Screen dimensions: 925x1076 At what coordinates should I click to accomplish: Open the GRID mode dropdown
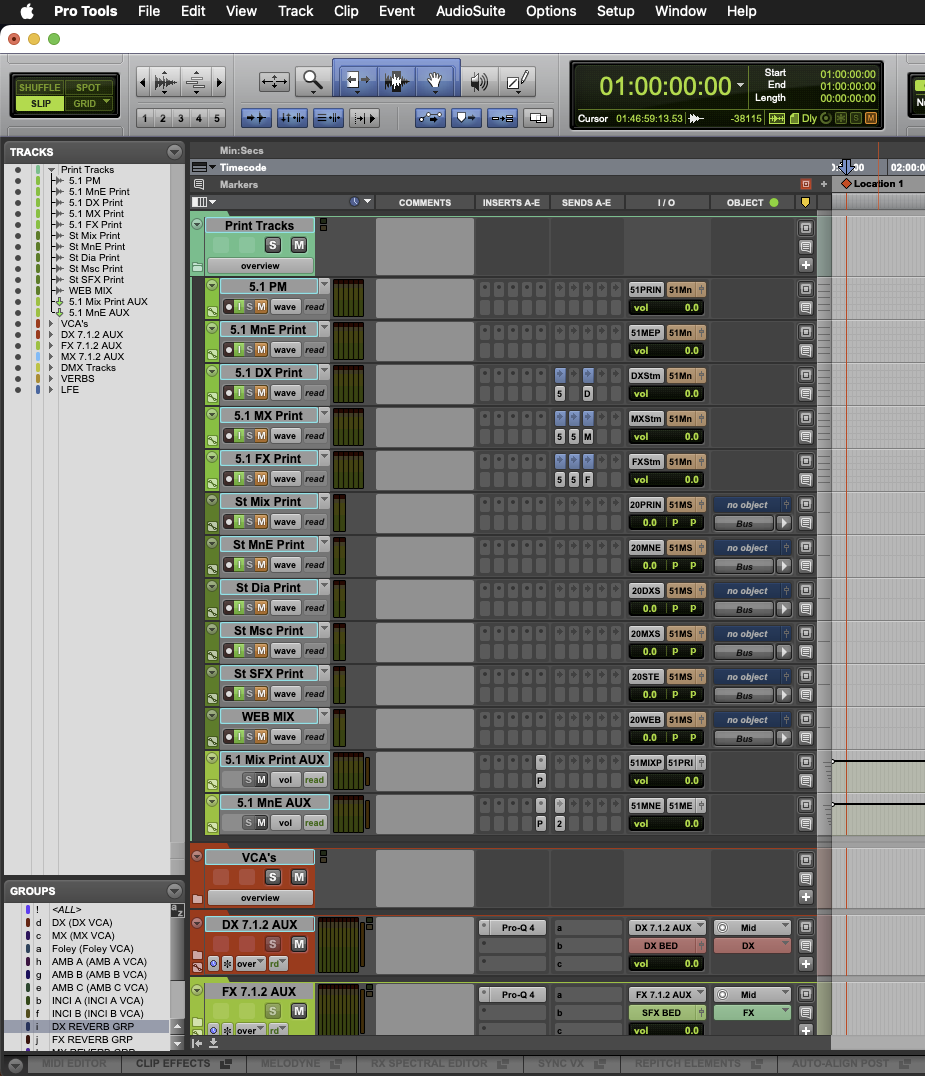[107, 102]
